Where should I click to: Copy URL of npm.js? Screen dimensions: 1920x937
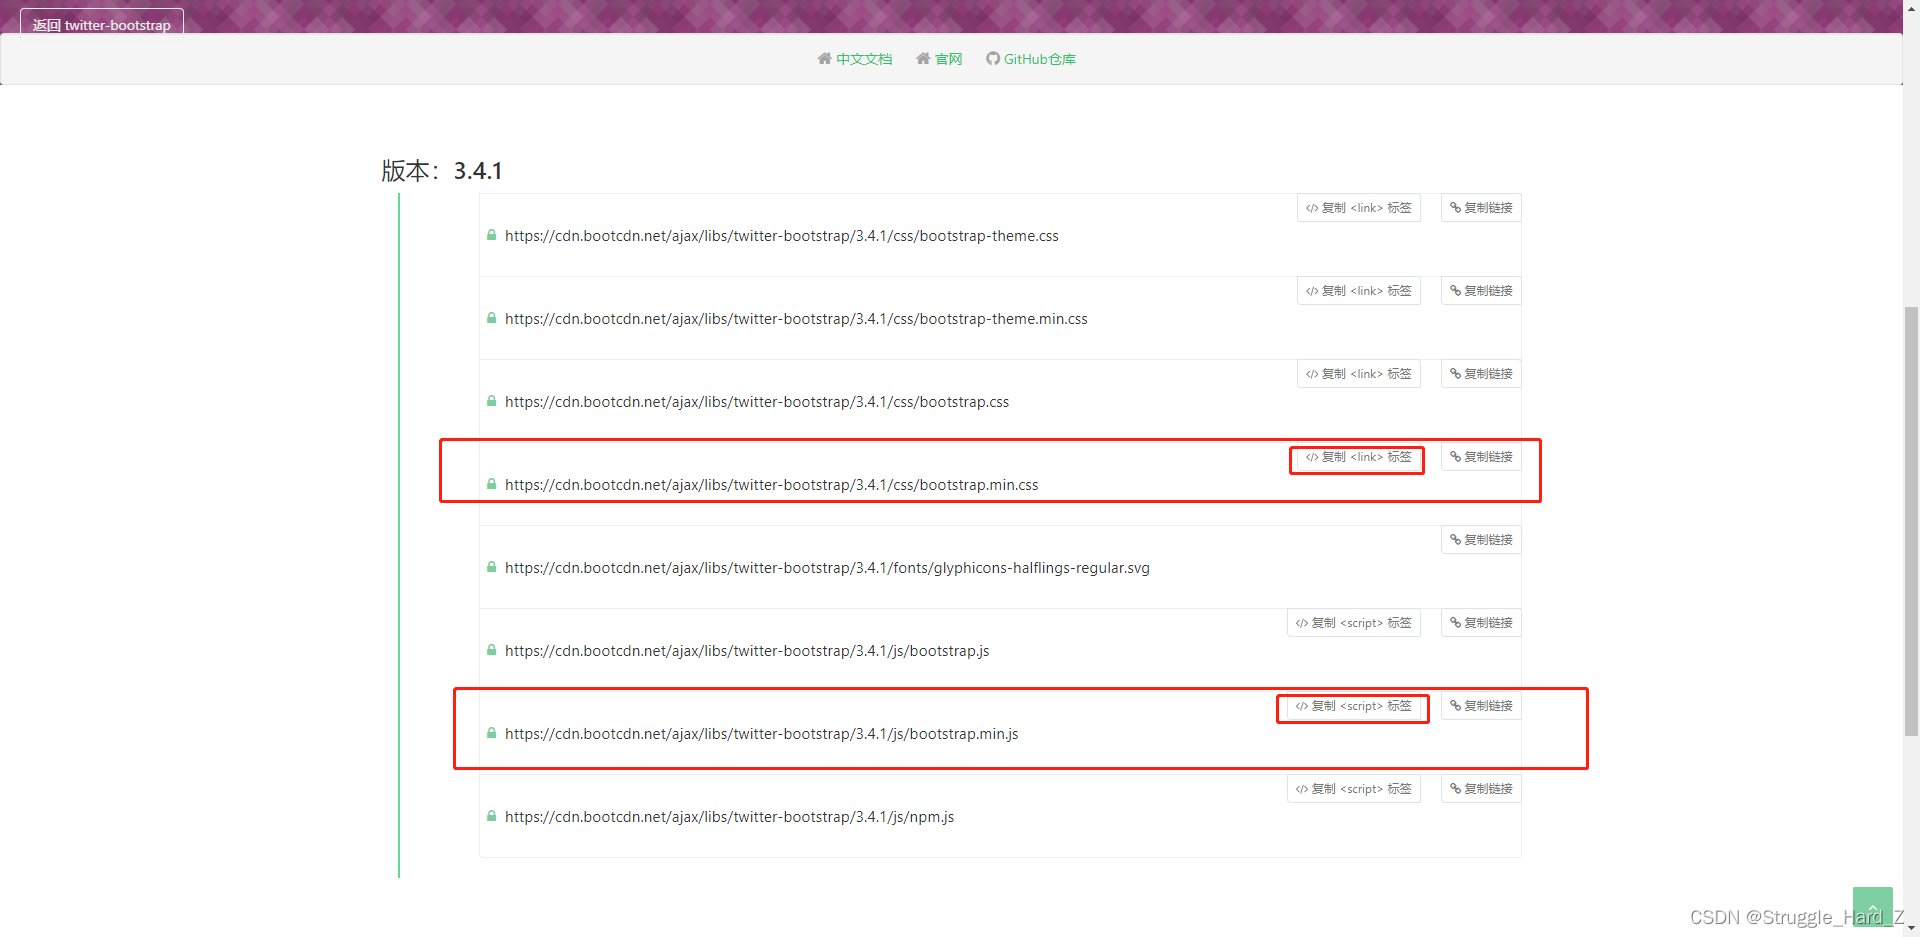click(x=1481, y=789)
